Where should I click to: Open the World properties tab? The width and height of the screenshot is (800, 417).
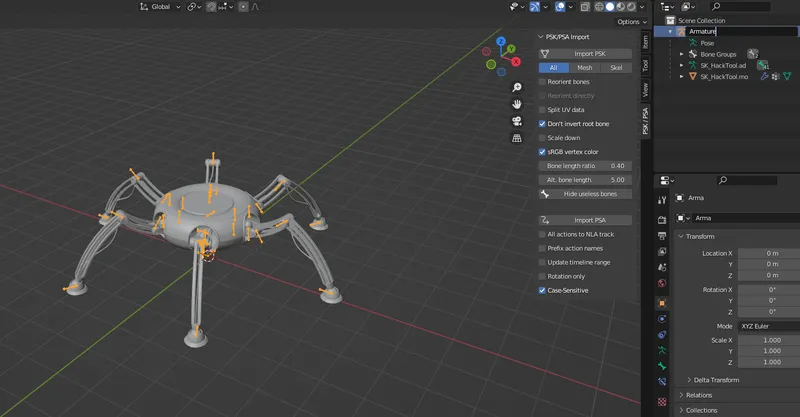coord(662,283)
